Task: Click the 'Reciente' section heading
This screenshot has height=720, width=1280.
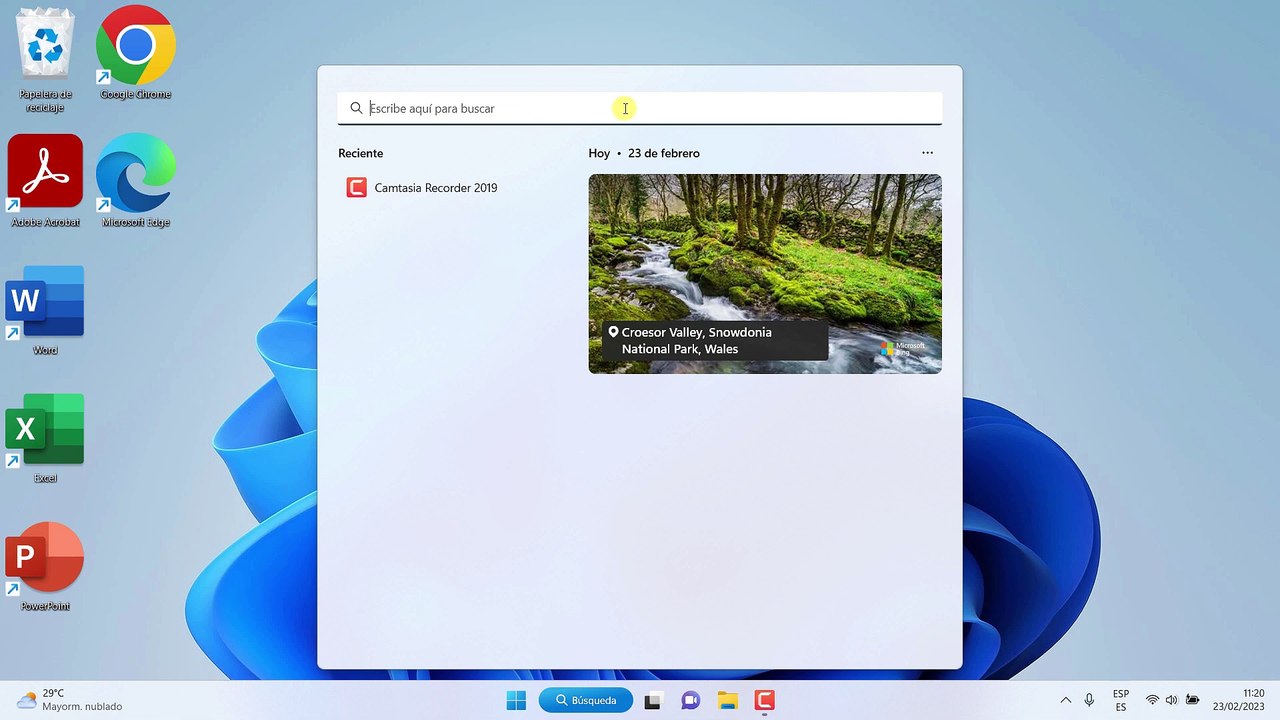Action: [360, 153]
